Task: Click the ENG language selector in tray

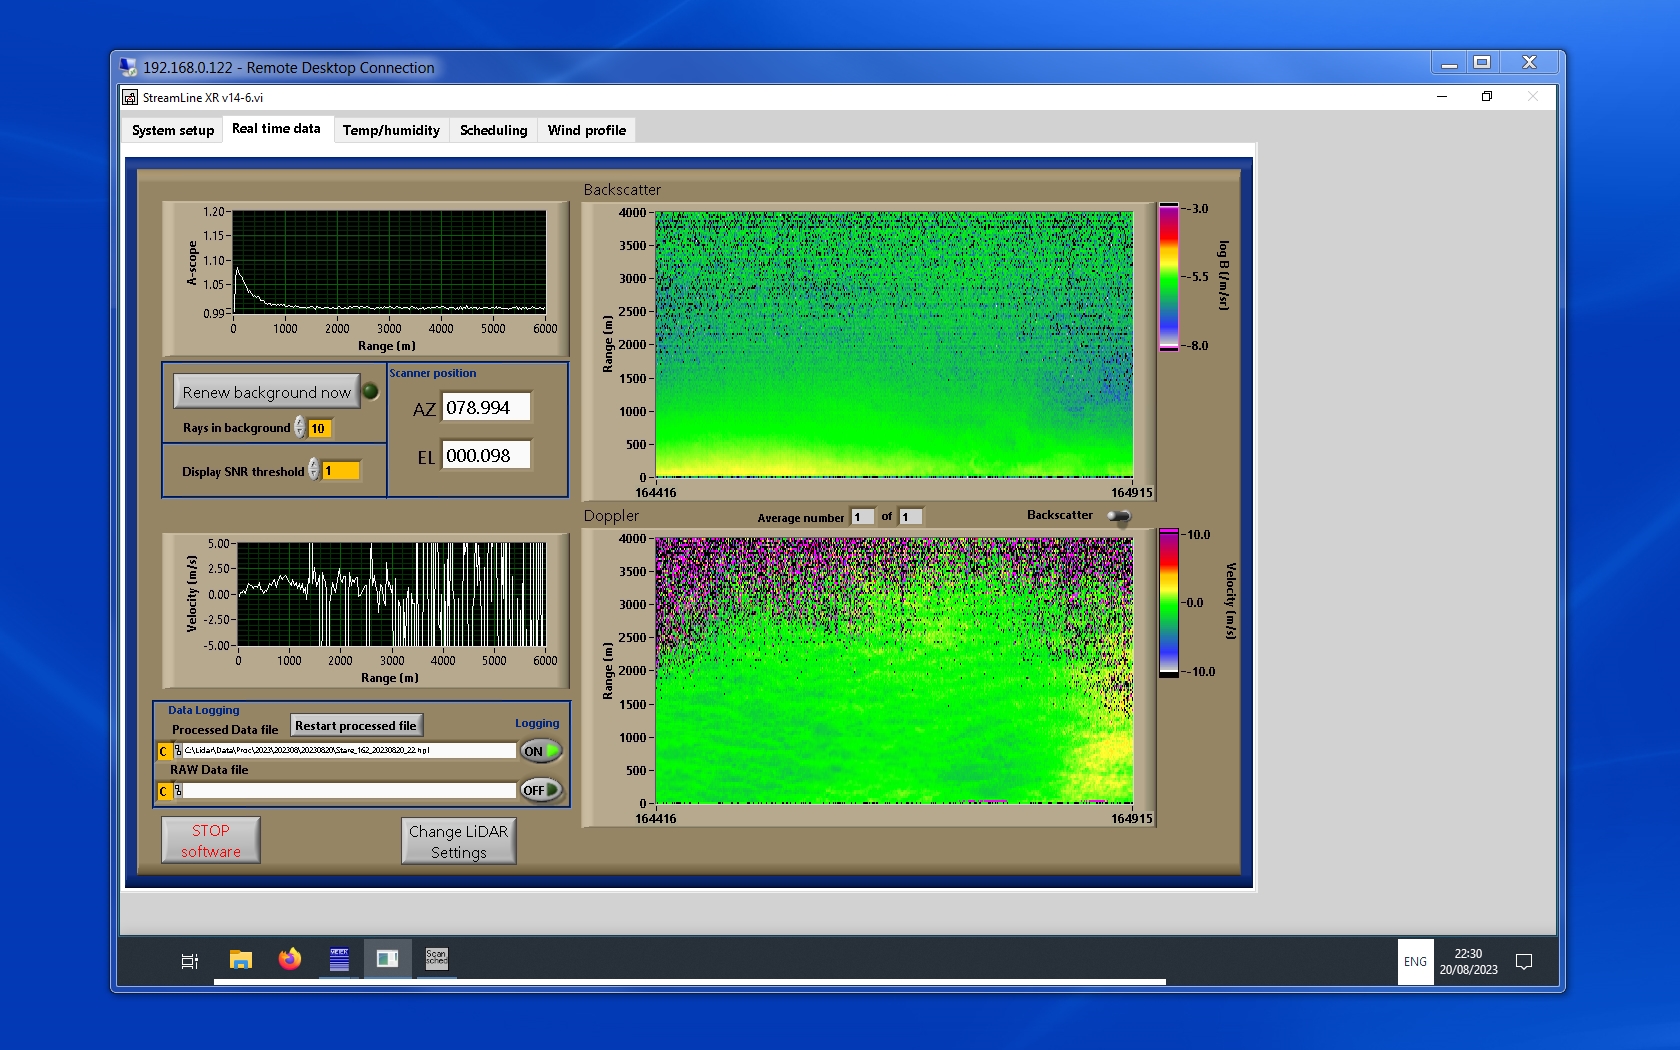Action: [x=1415, y=962]
